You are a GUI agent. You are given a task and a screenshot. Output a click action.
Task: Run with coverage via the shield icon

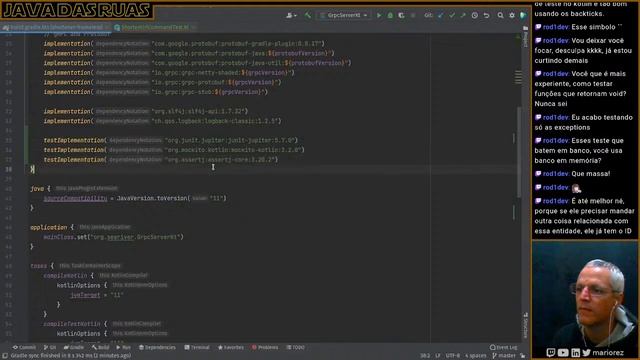402,16
